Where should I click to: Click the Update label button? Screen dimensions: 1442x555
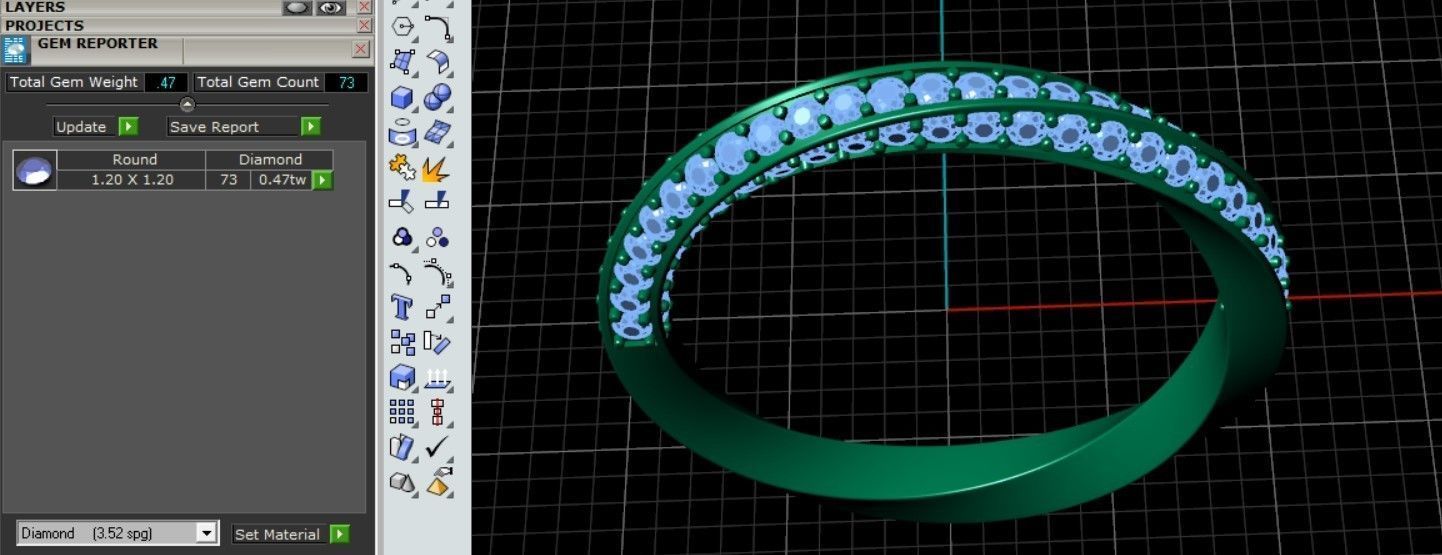pyautogui.click(x=81, y=127)
